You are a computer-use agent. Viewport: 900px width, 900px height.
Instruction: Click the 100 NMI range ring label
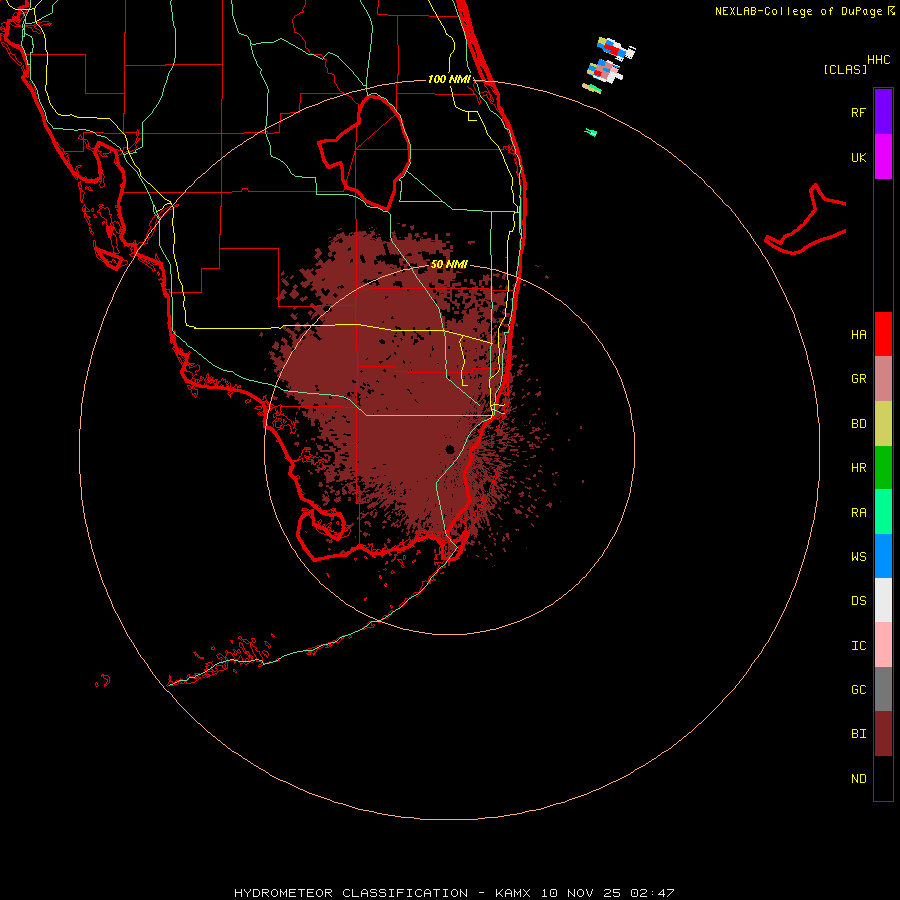point(449,79)
